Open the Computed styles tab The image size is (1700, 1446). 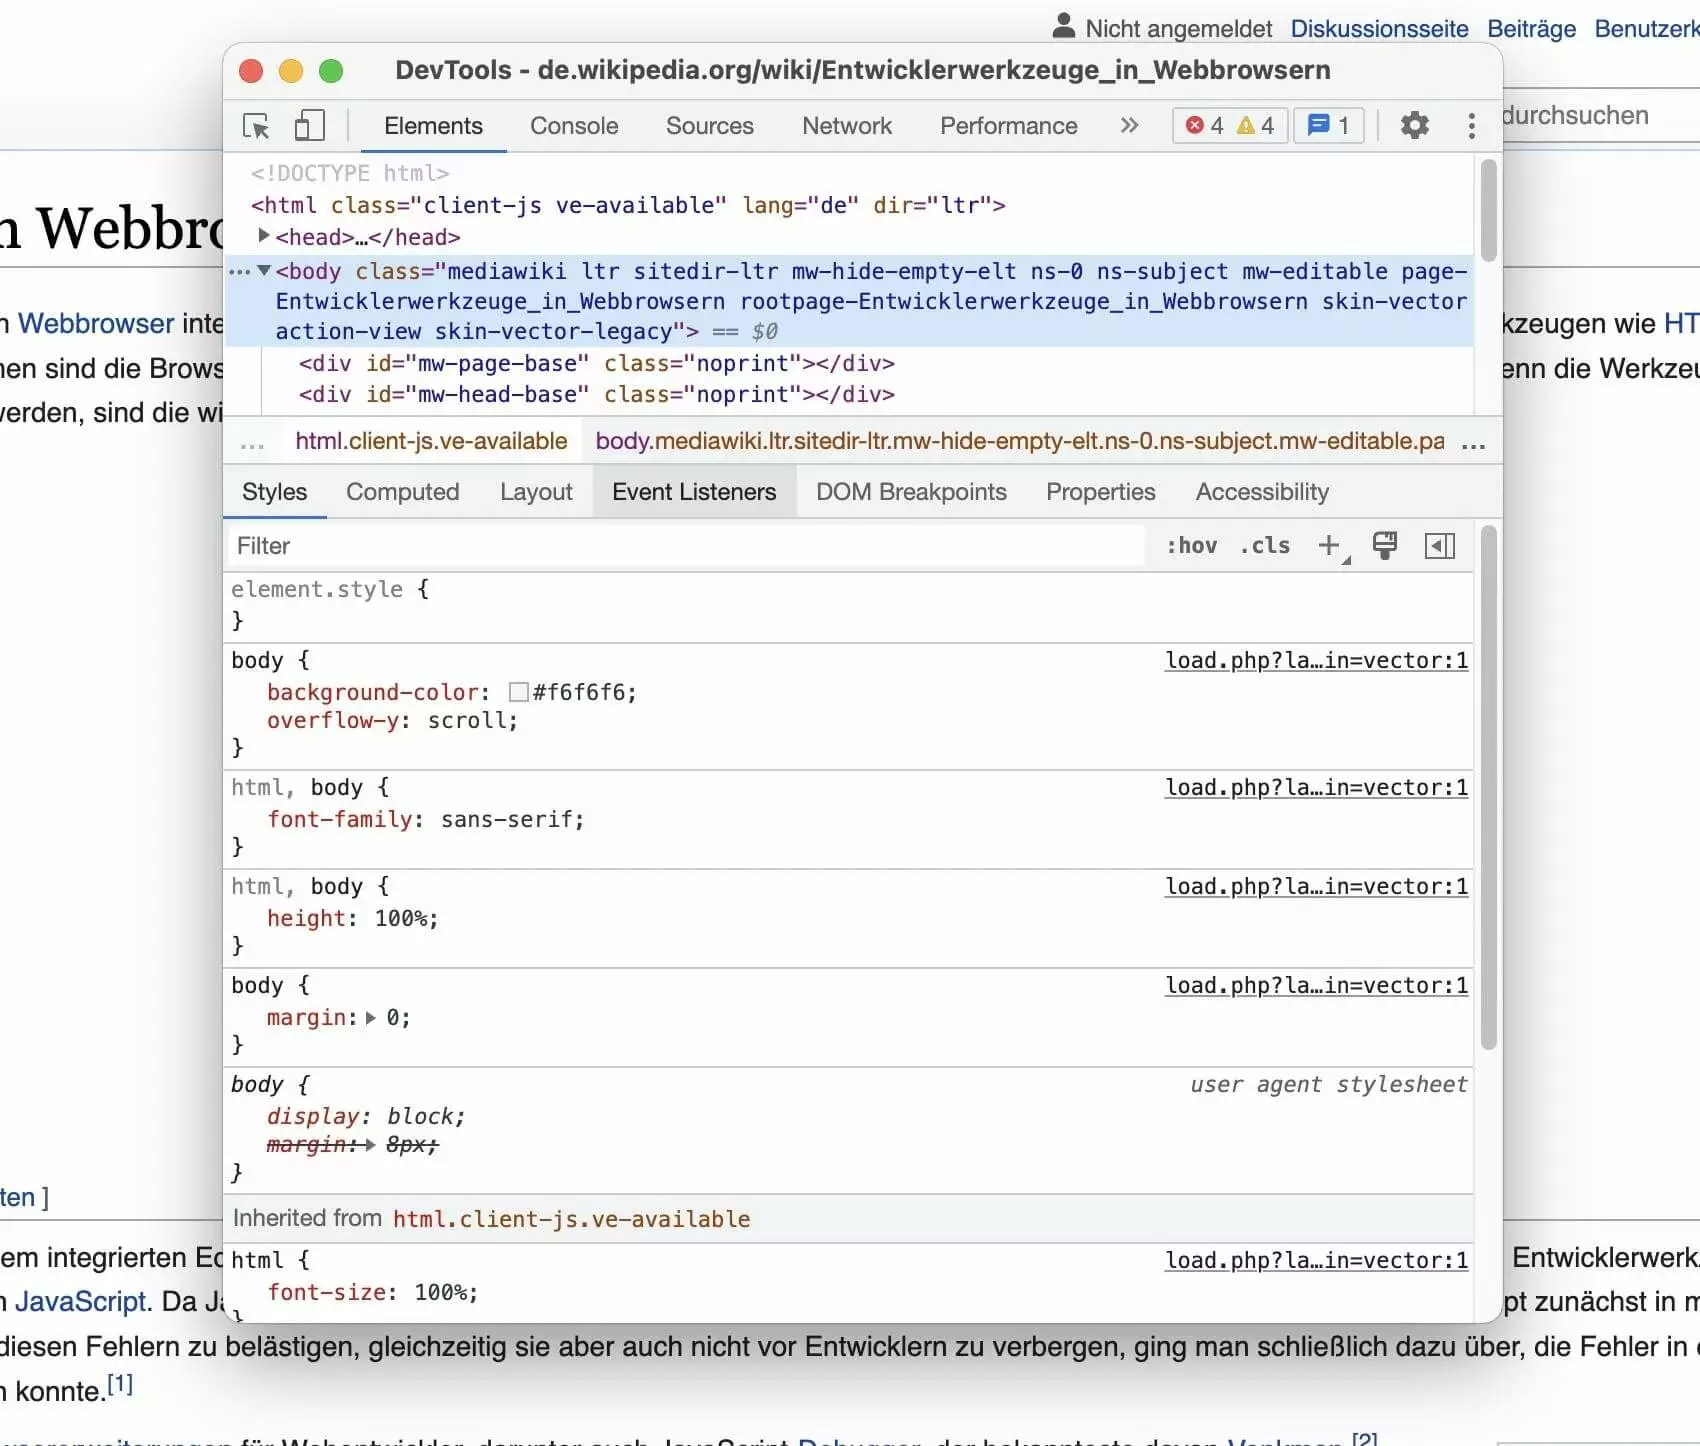[402, 492]
